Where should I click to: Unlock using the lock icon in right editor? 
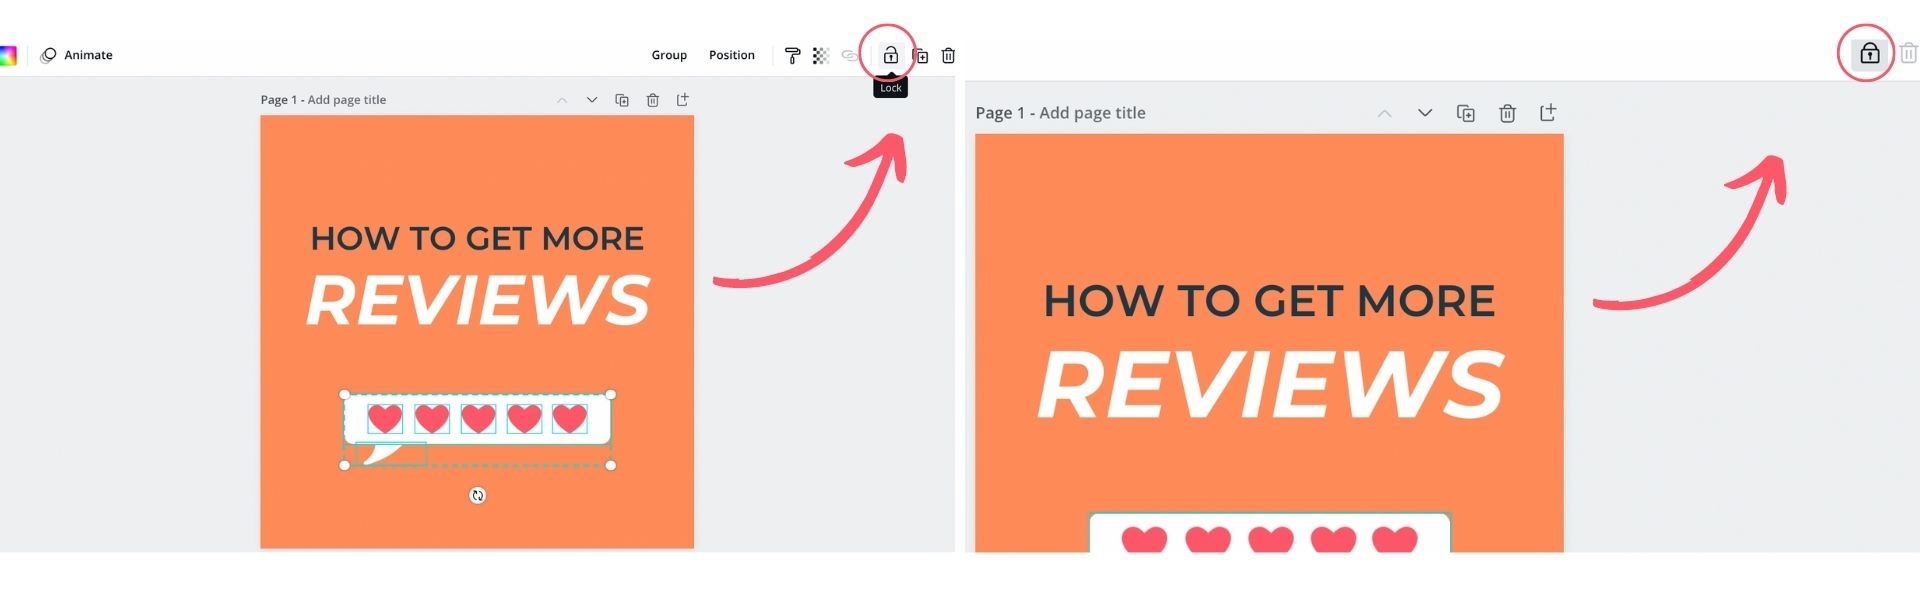pyautogui.click(x=1869, y=53)
